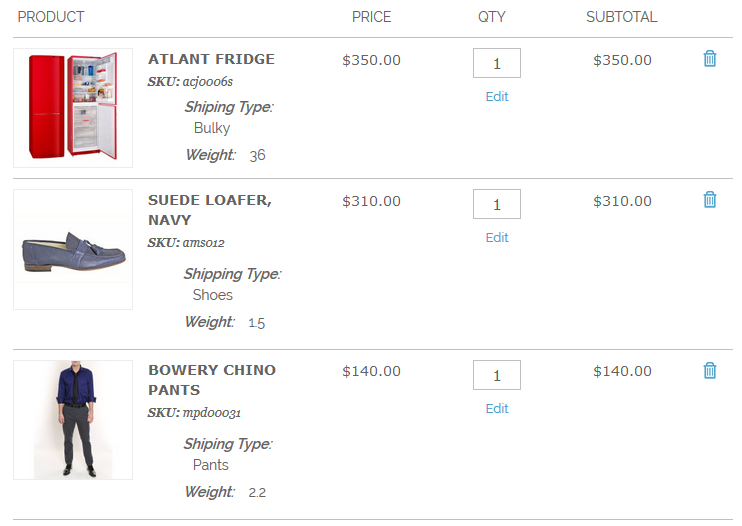Focus the Atlant Fridge quantity field
Viewport: 742px width, 526px height.
coord(497,63)
